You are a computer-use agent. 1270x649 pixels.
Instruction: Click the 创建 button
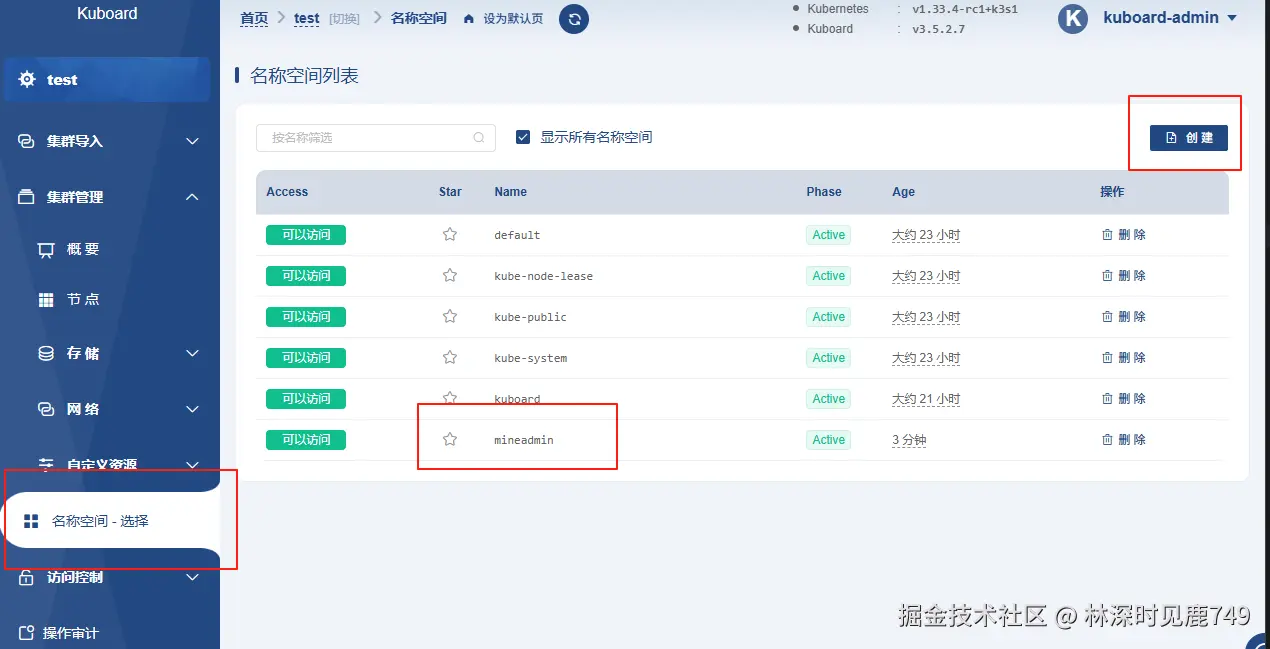[x=1189, y=138]
